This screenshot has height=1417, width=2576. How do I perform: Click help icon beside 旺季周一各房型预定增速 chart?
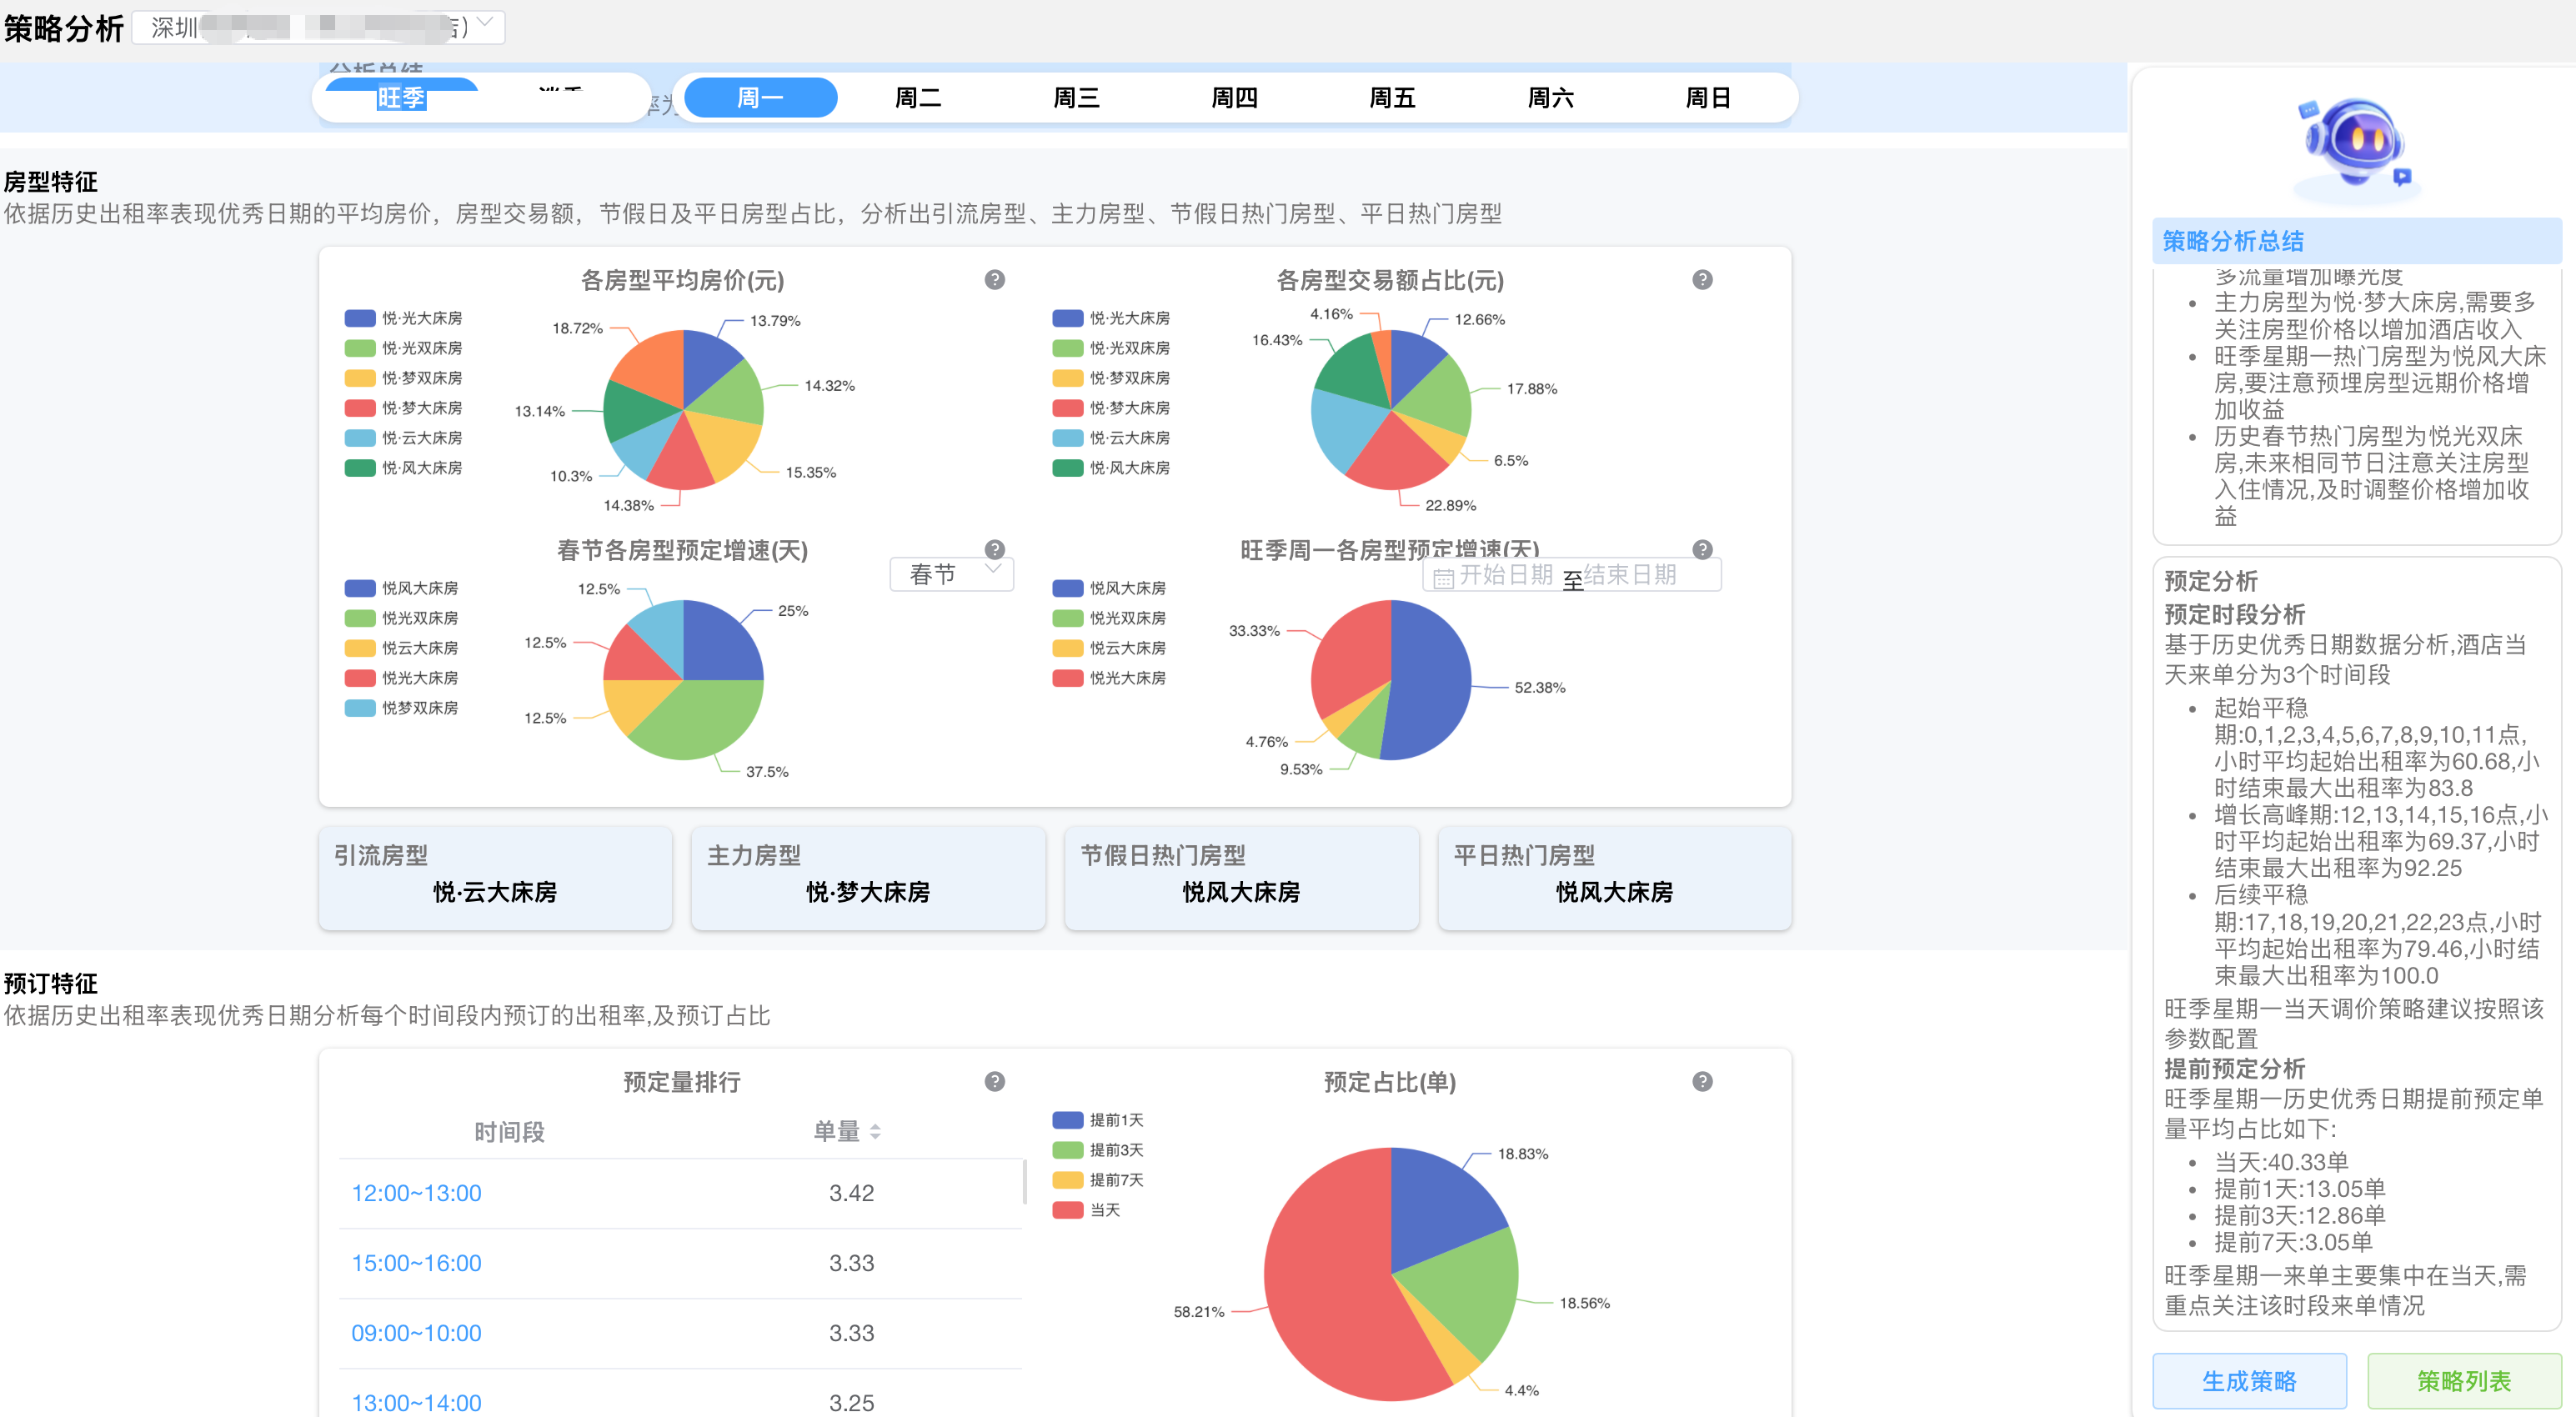pos(1702,549)
